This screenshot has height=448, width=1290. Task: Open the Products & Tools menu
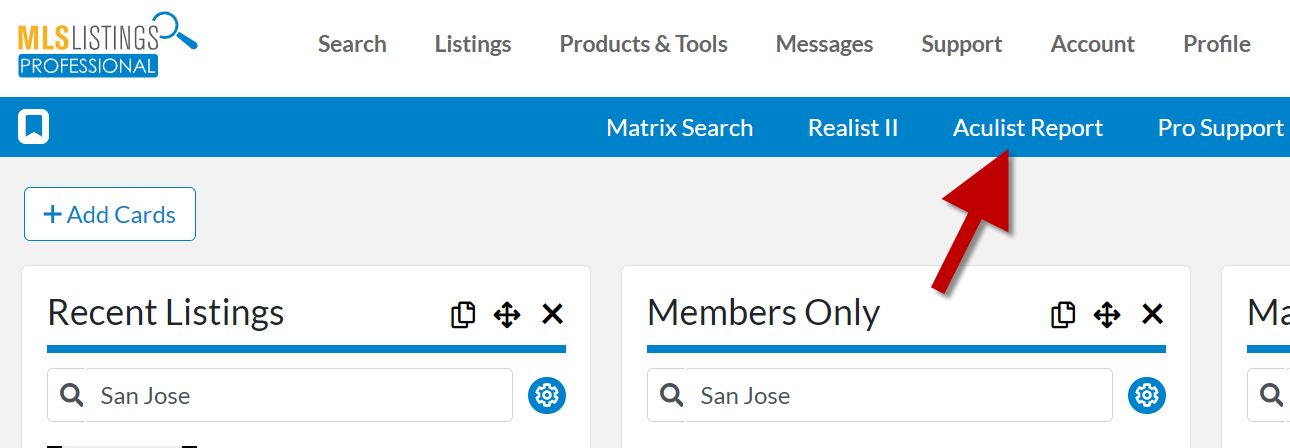tap(644, 44)
